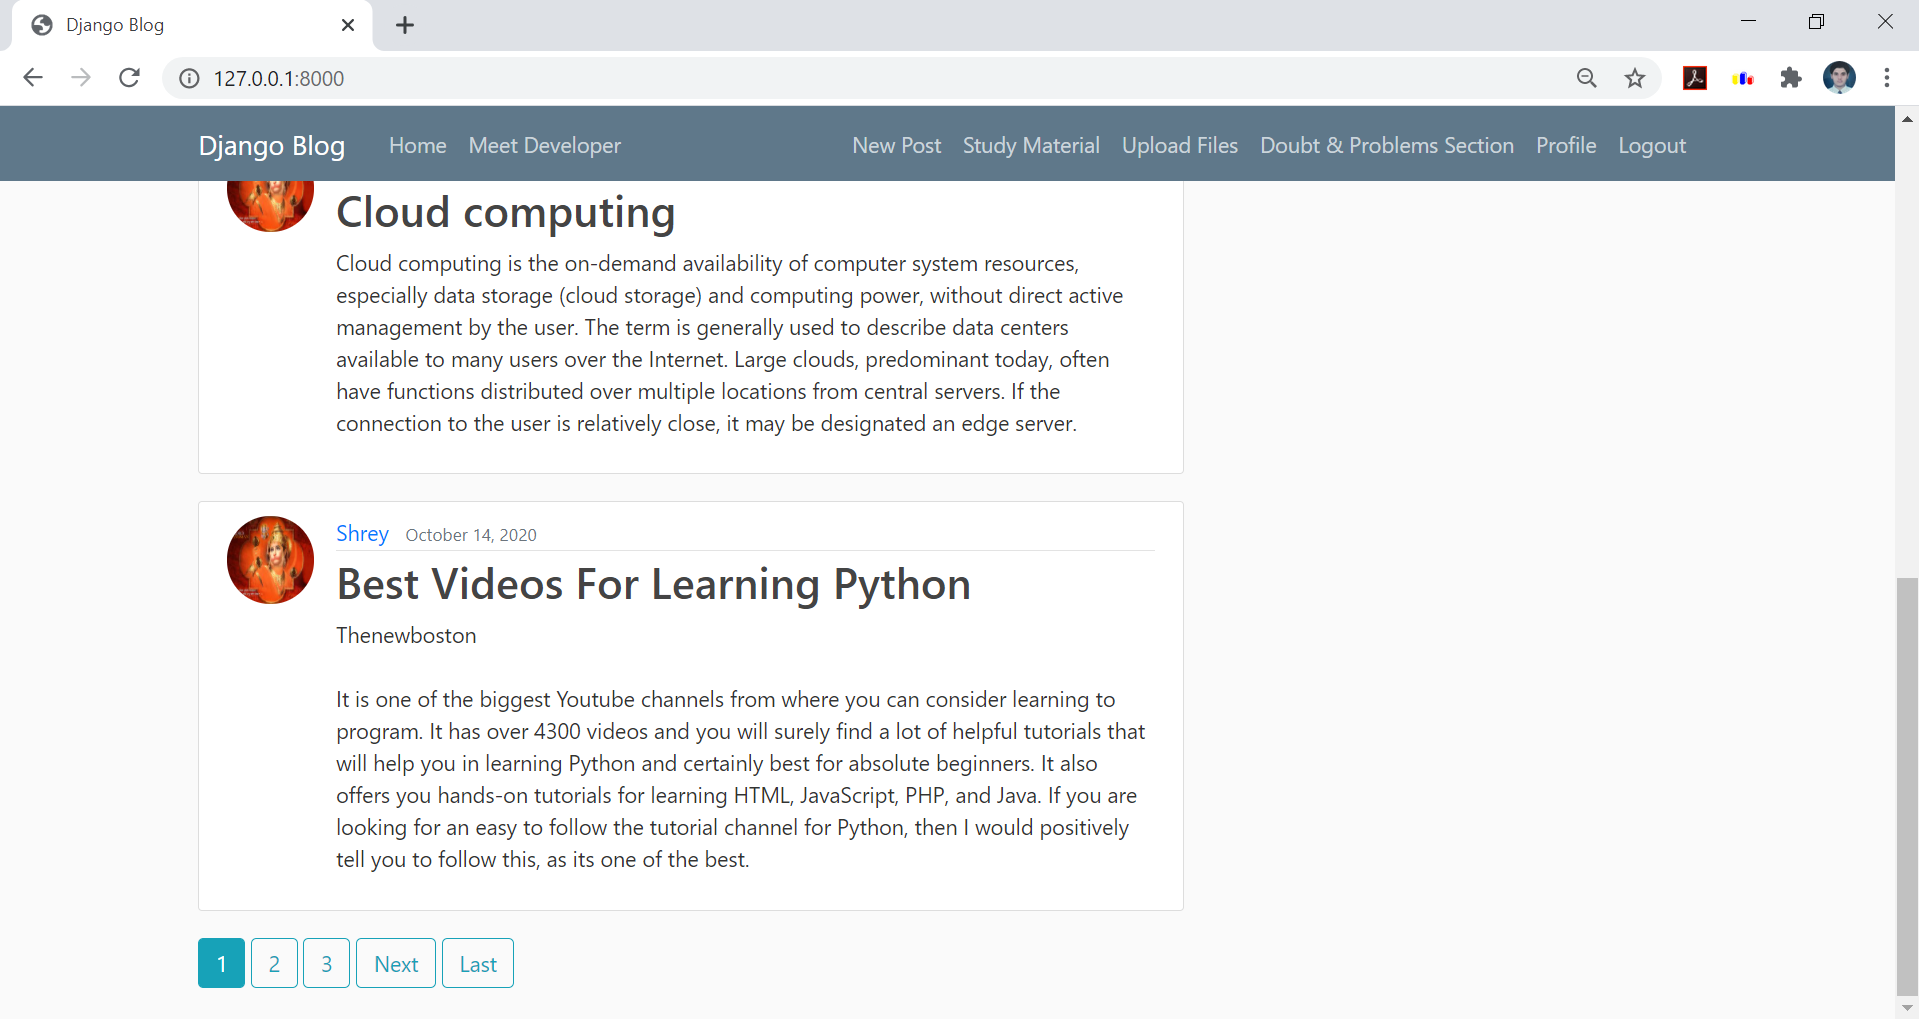Create a New Post from navbar
The image size is (1919, 1019).
click(897, 146)
